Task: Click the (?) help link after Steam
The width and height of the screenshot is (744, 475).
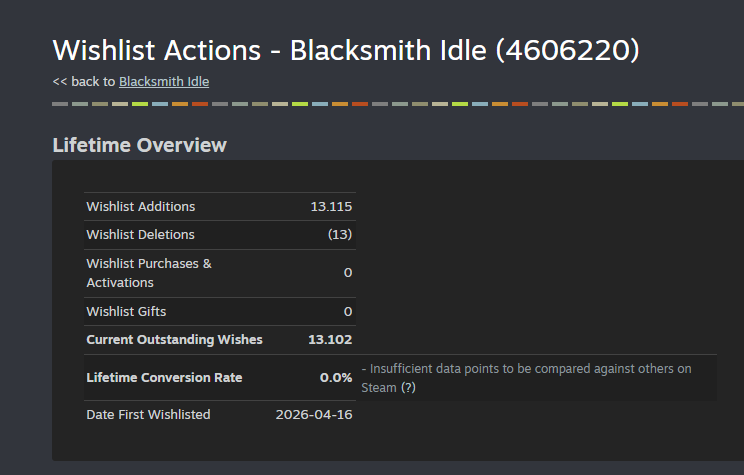Action: 408,388
